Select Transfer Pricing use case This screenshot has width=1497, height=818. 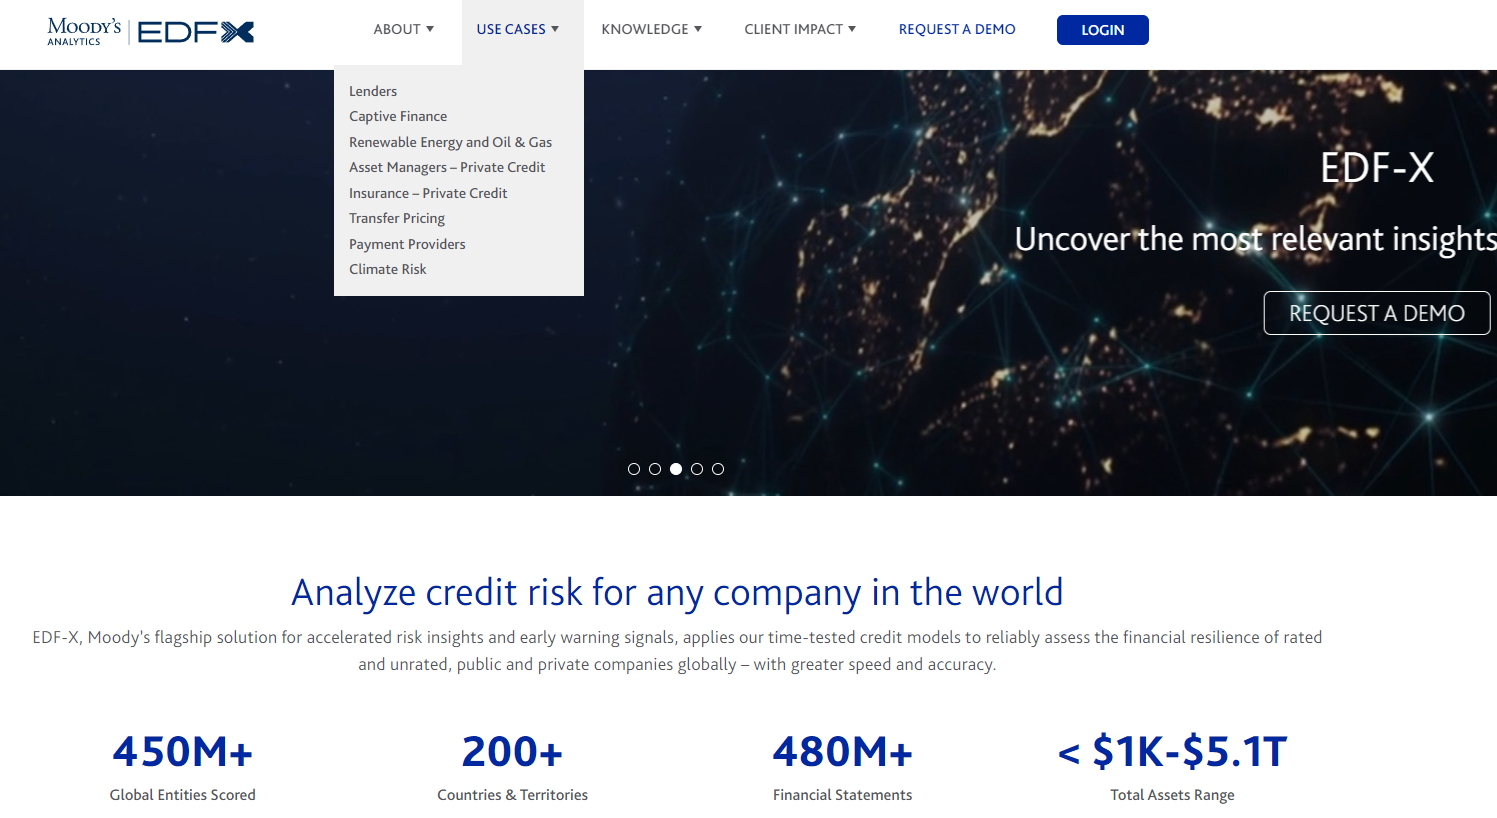[397, 218]
